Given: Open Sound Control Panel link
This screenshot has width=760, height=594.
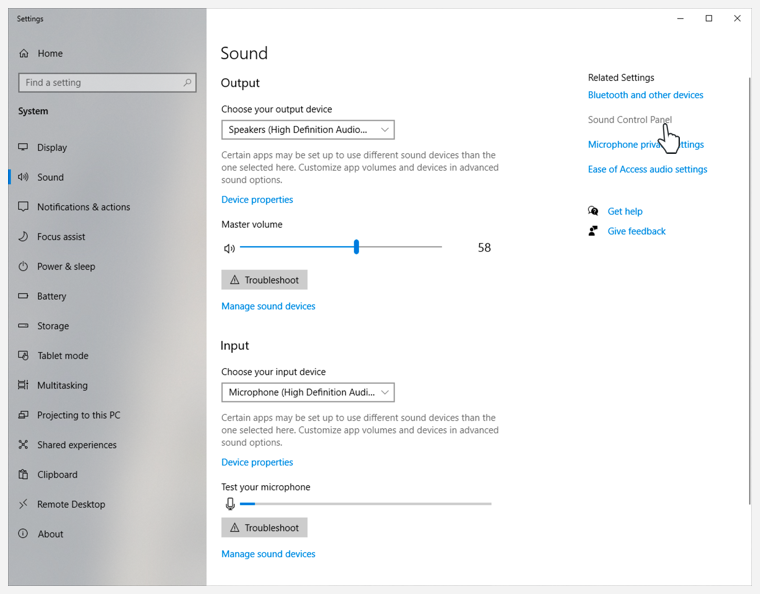Looking at the screenshot, I should [x=630, y=120].
